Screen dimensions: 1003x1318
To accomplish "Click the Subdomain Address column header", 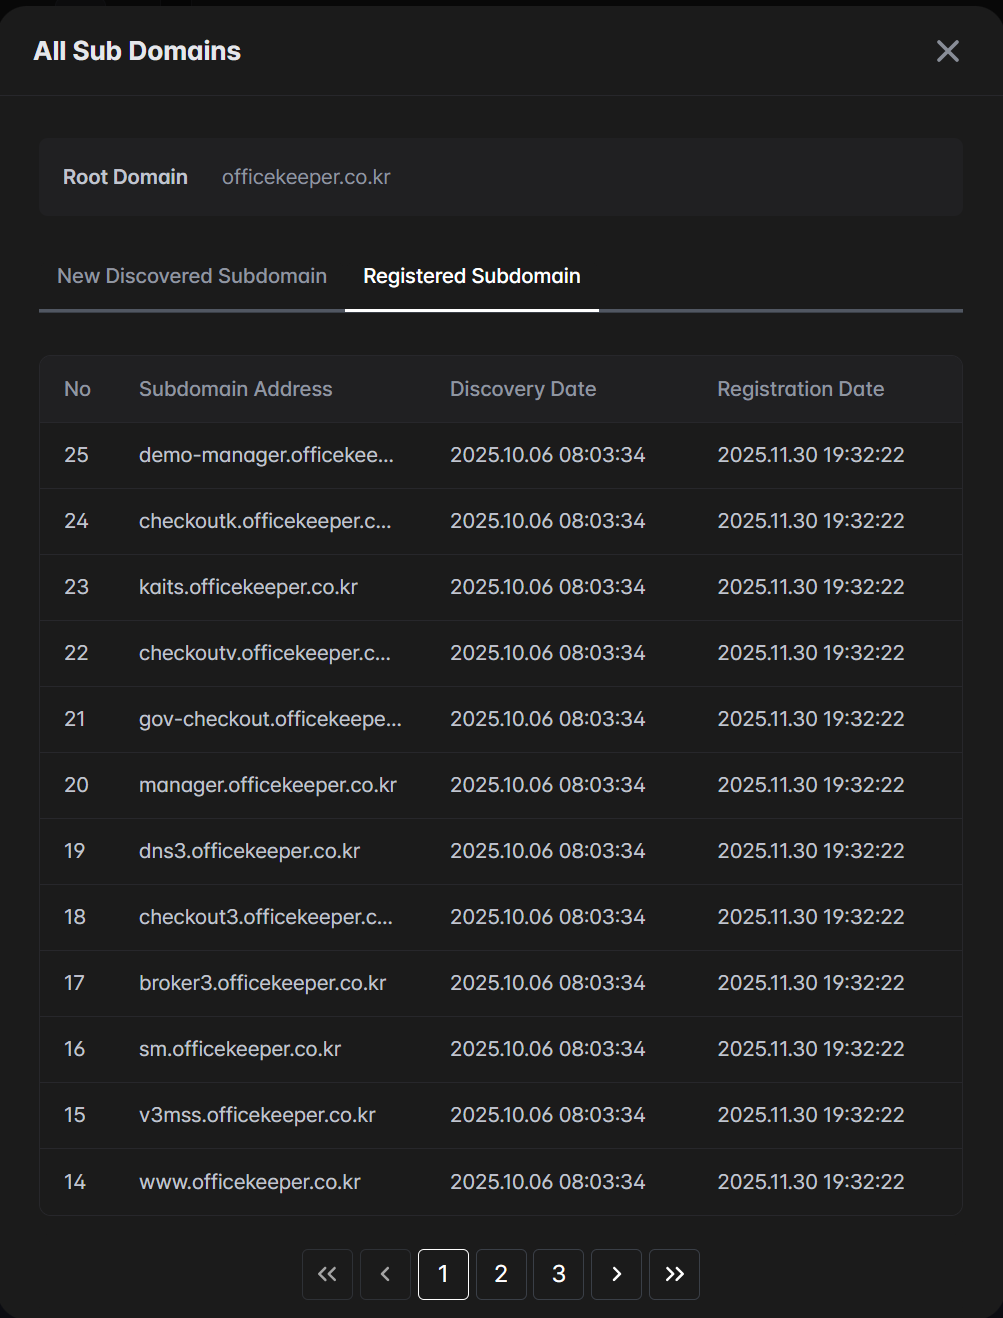I will [x=235, y=389].
